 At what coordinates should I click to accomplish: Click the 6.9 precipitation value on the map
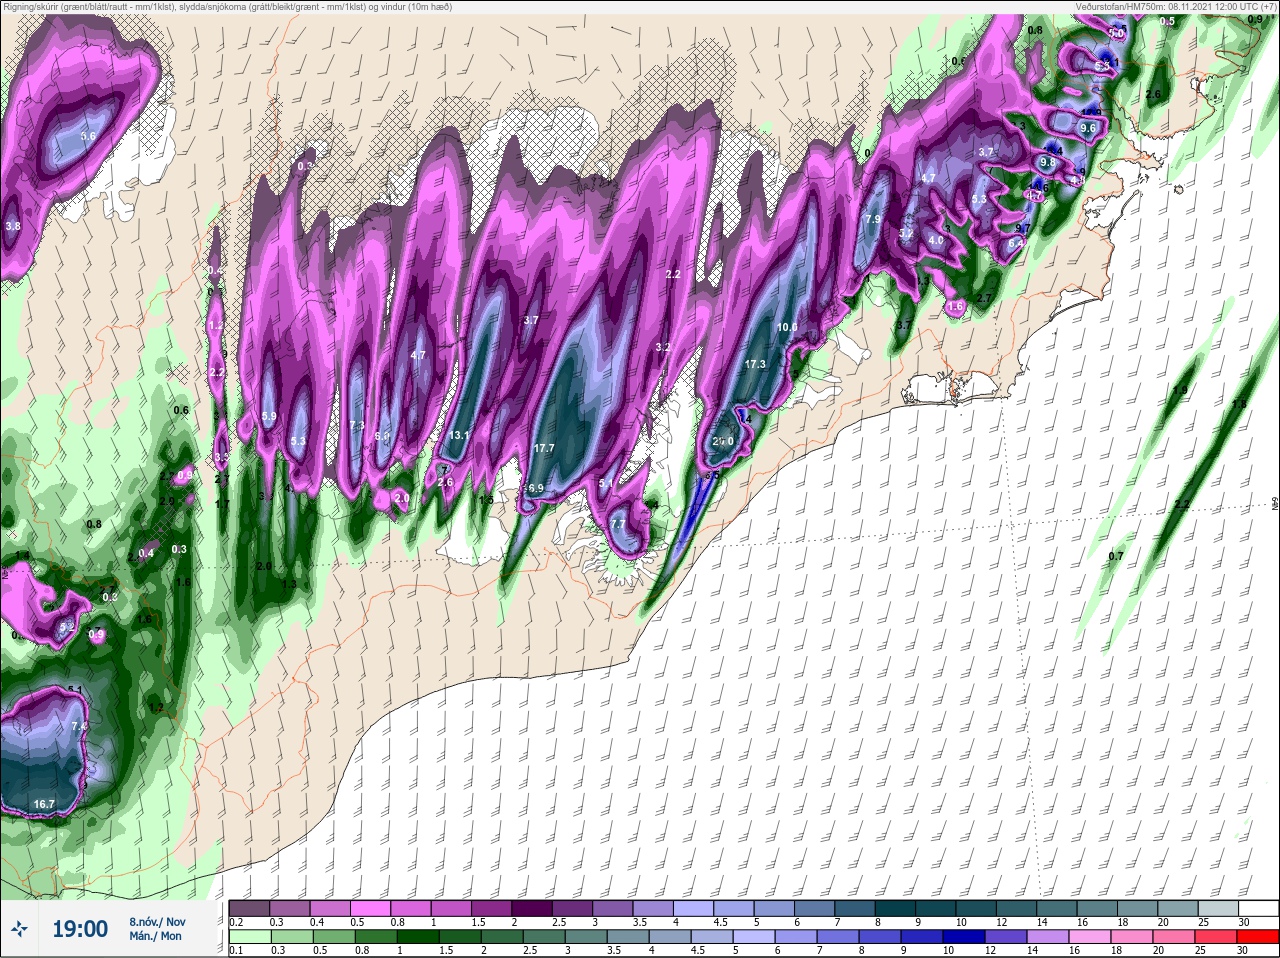(535, 488)
